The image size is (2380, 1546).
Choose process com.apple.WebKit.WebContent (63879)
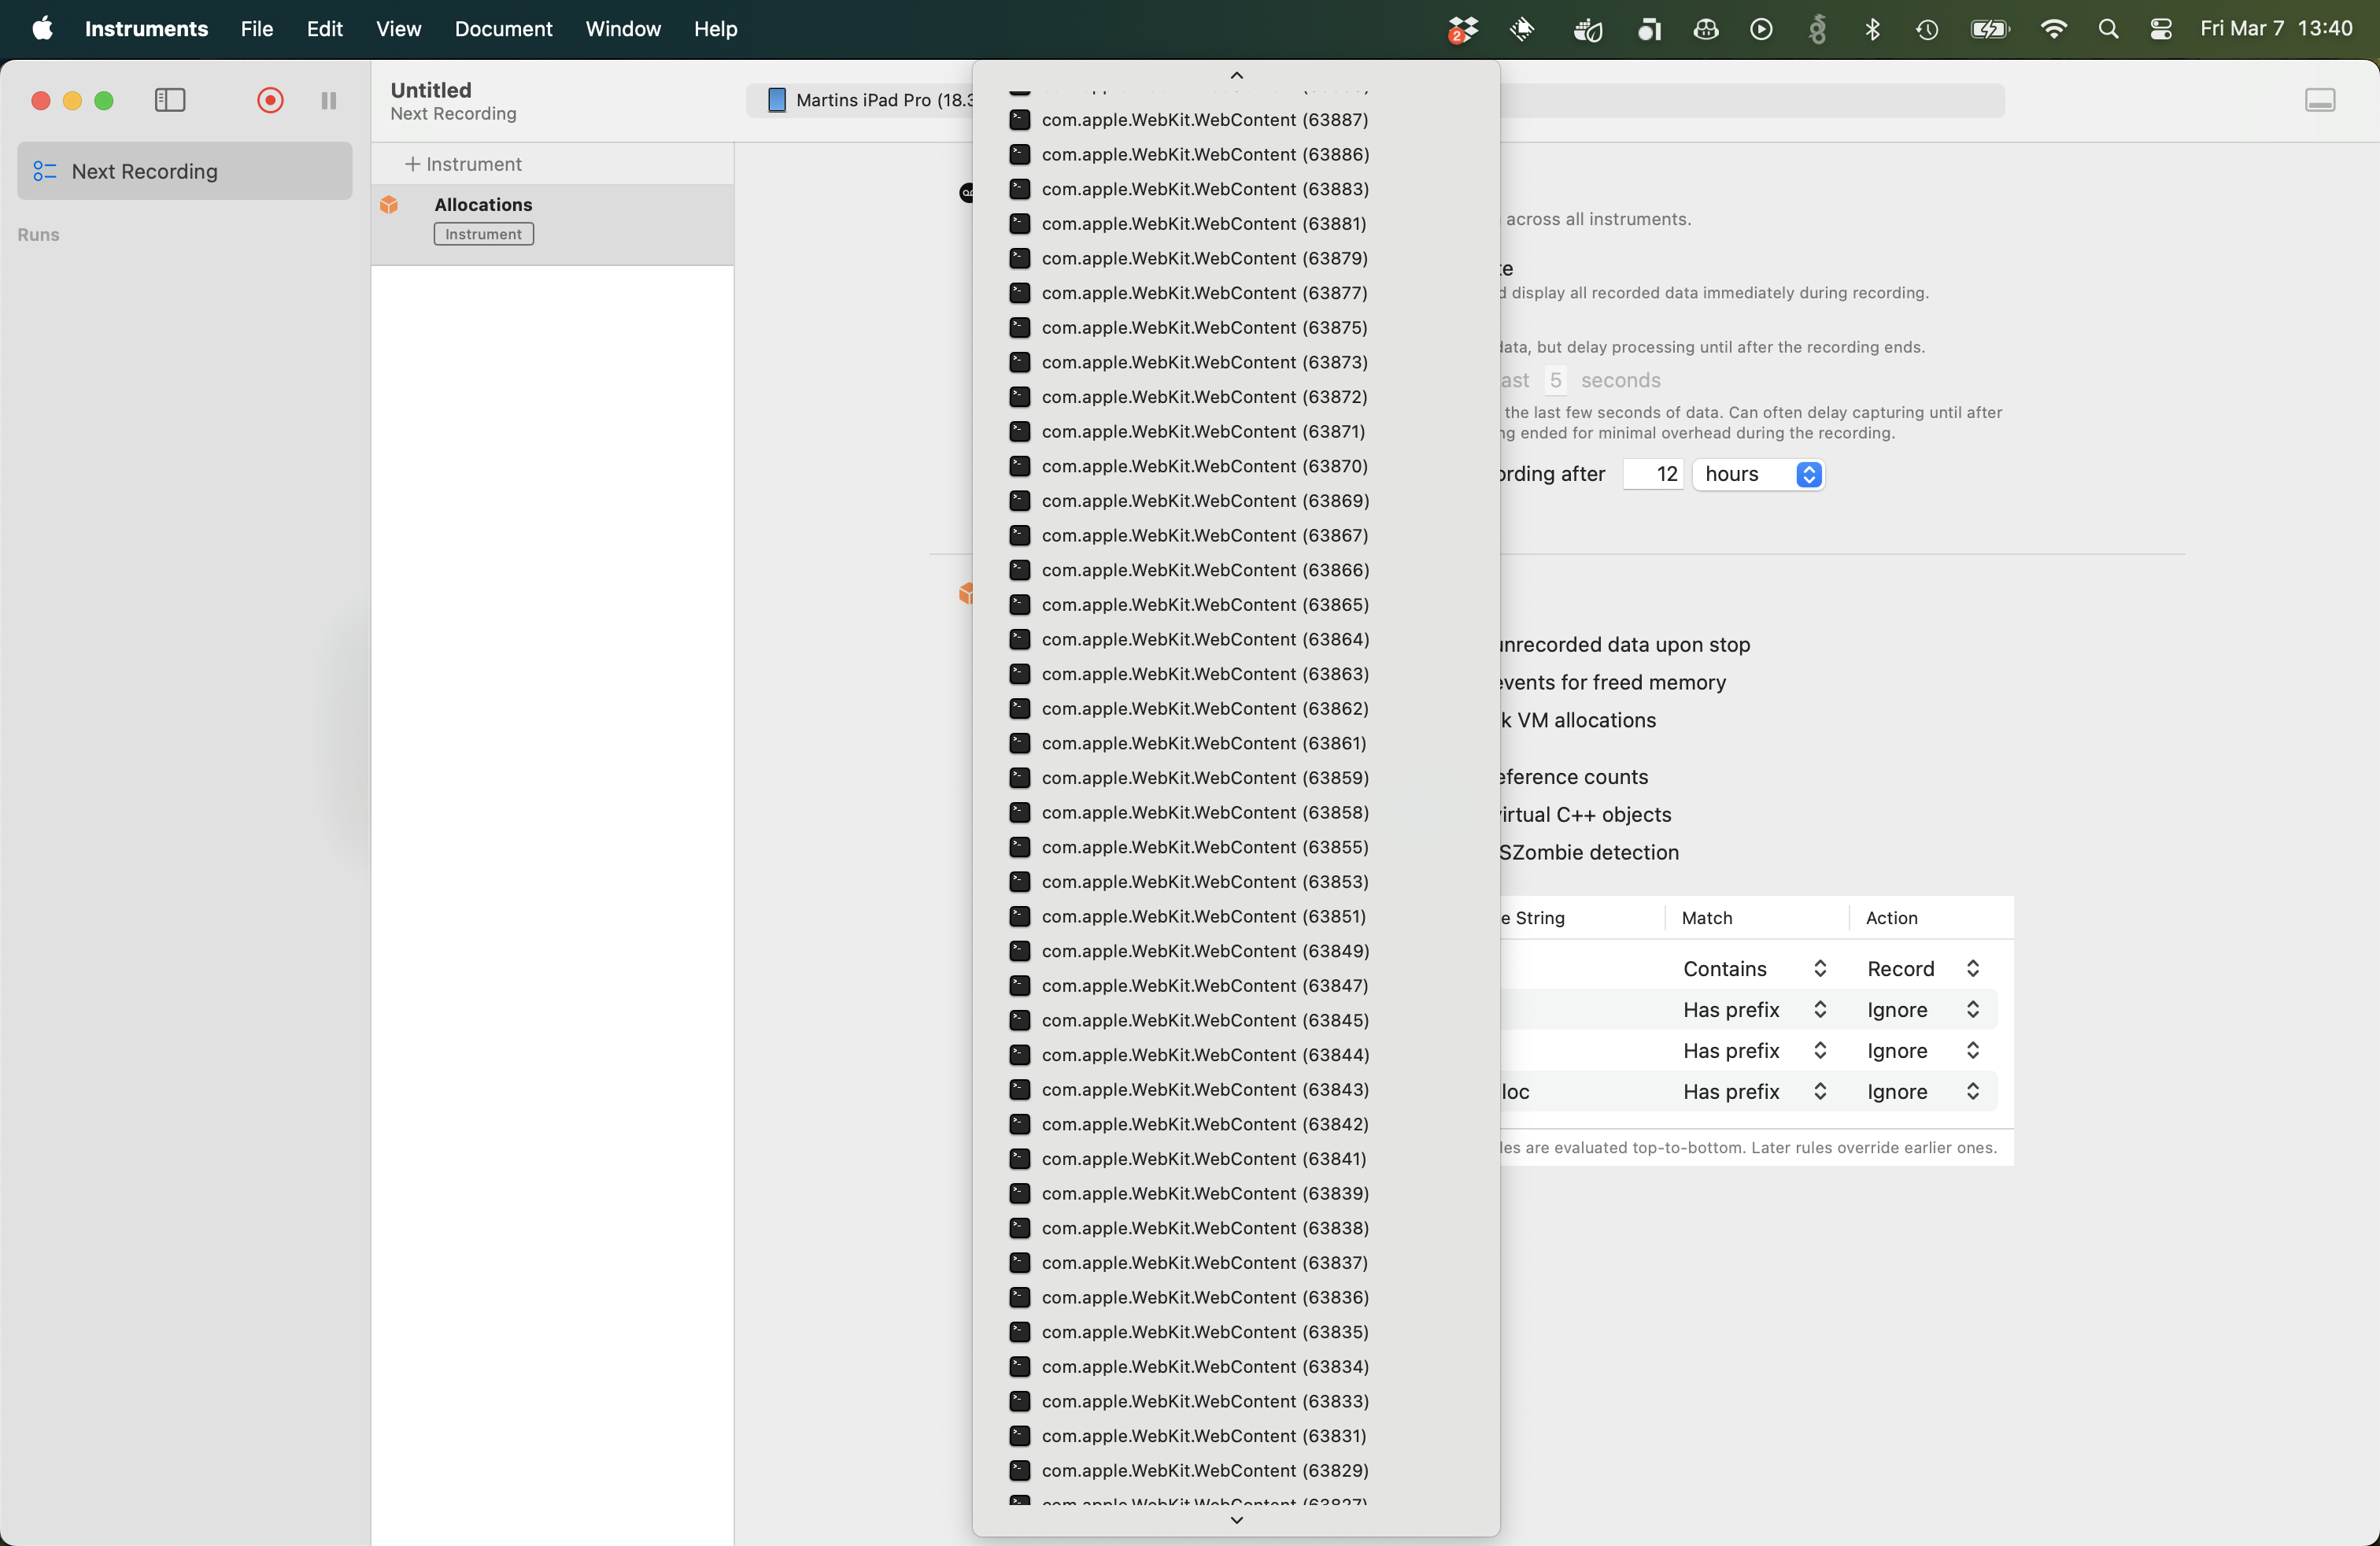1236,258
